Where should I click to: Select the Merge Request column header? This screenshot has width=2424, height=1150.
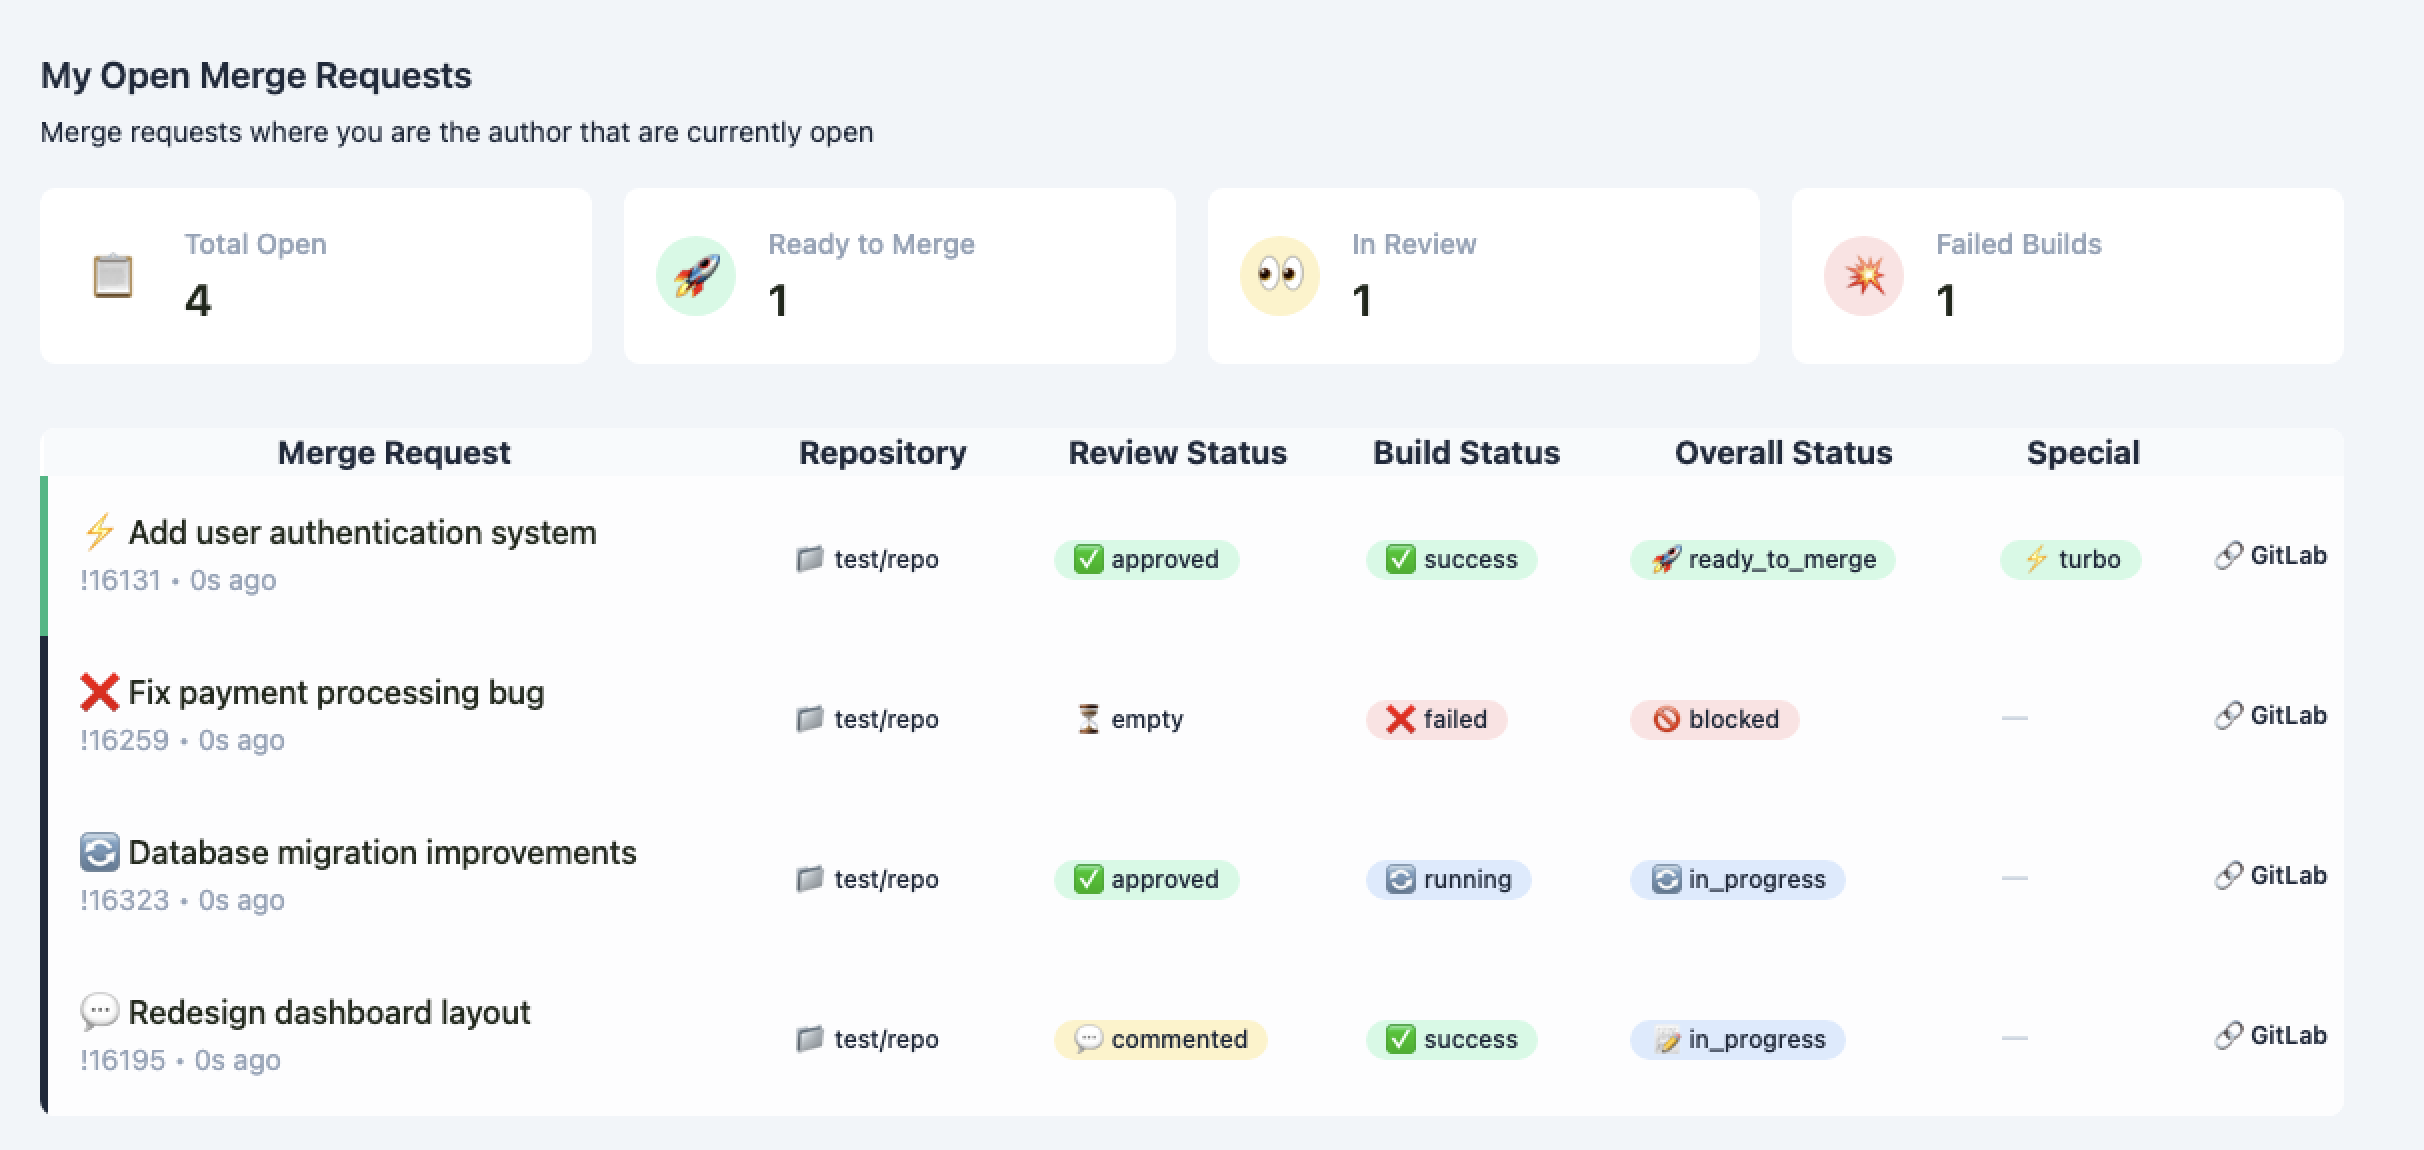[x=394, y=452]
